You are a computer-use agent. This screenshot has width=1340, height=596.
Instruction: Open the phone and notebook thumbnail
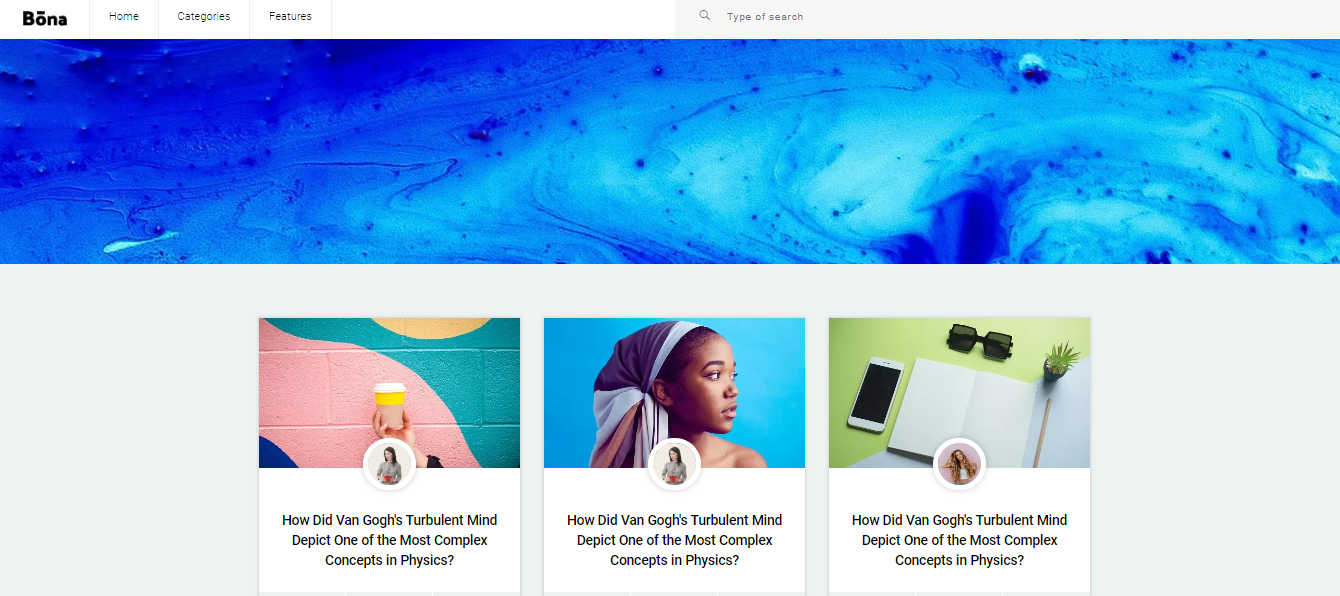coord(959,393)
